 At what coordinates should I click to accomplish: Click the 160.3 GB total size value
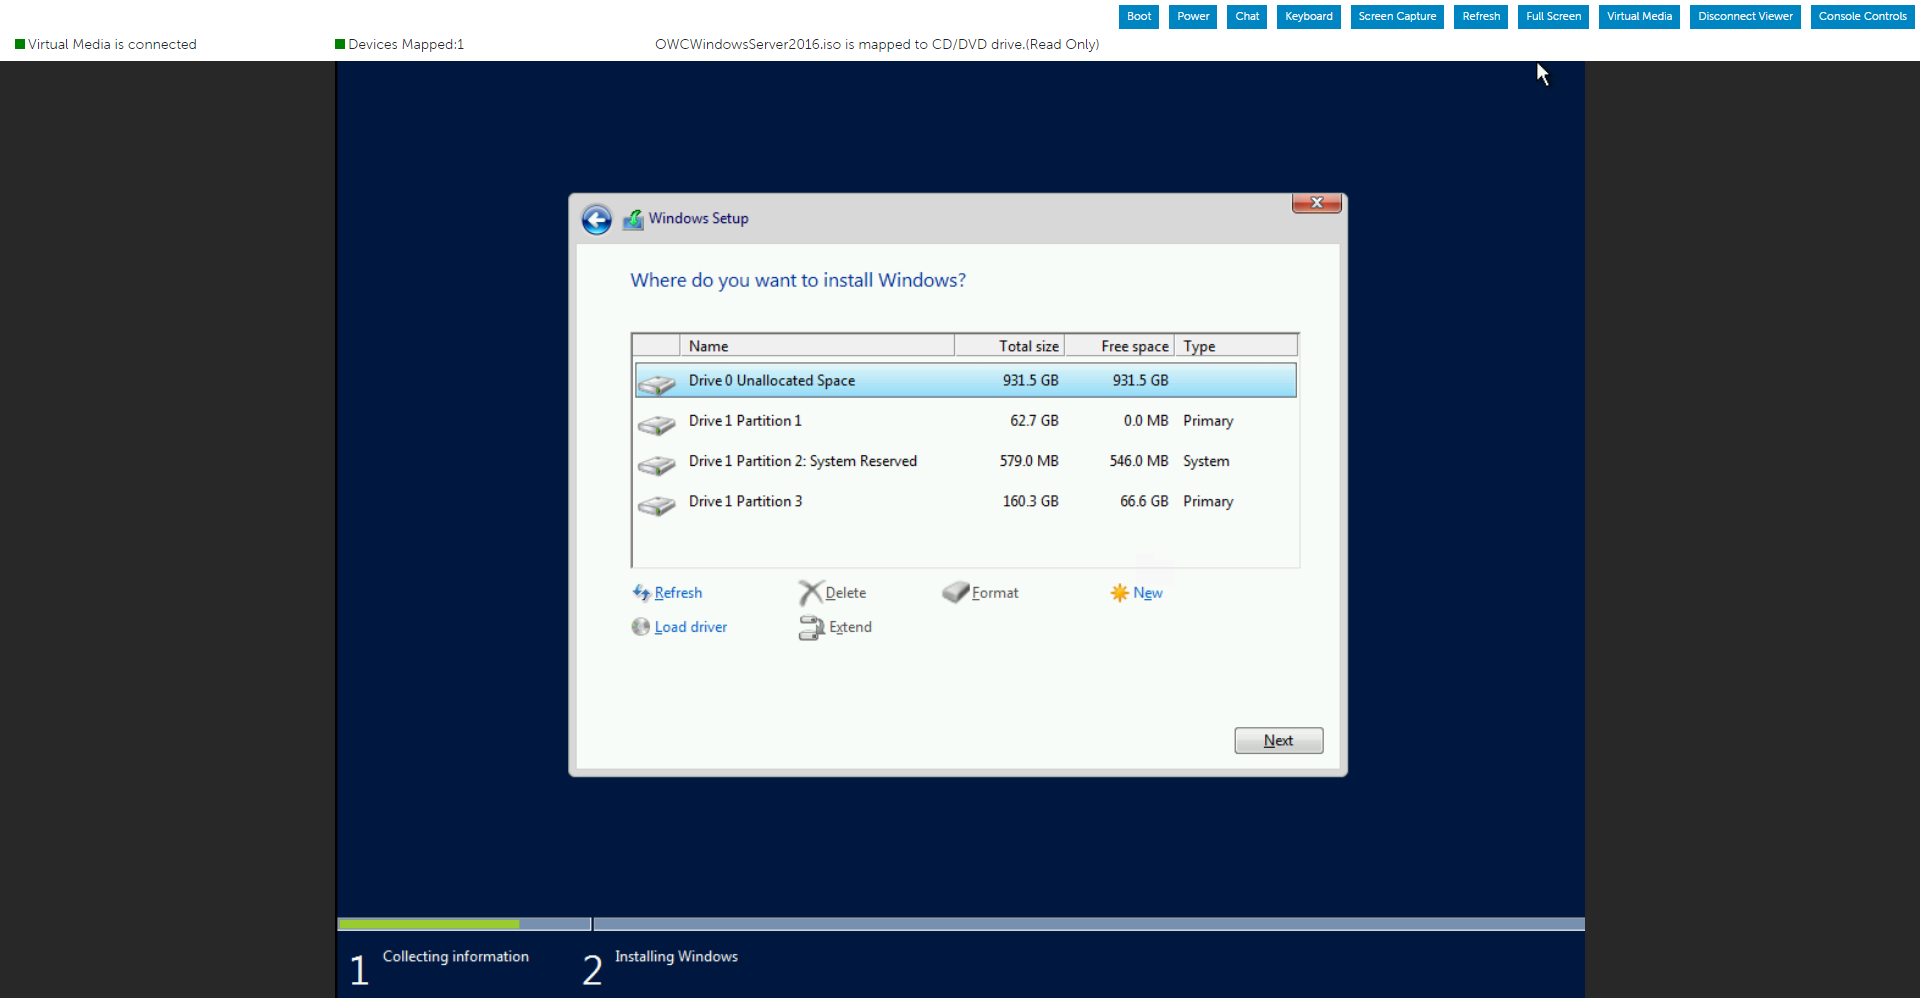point(1030,502)
